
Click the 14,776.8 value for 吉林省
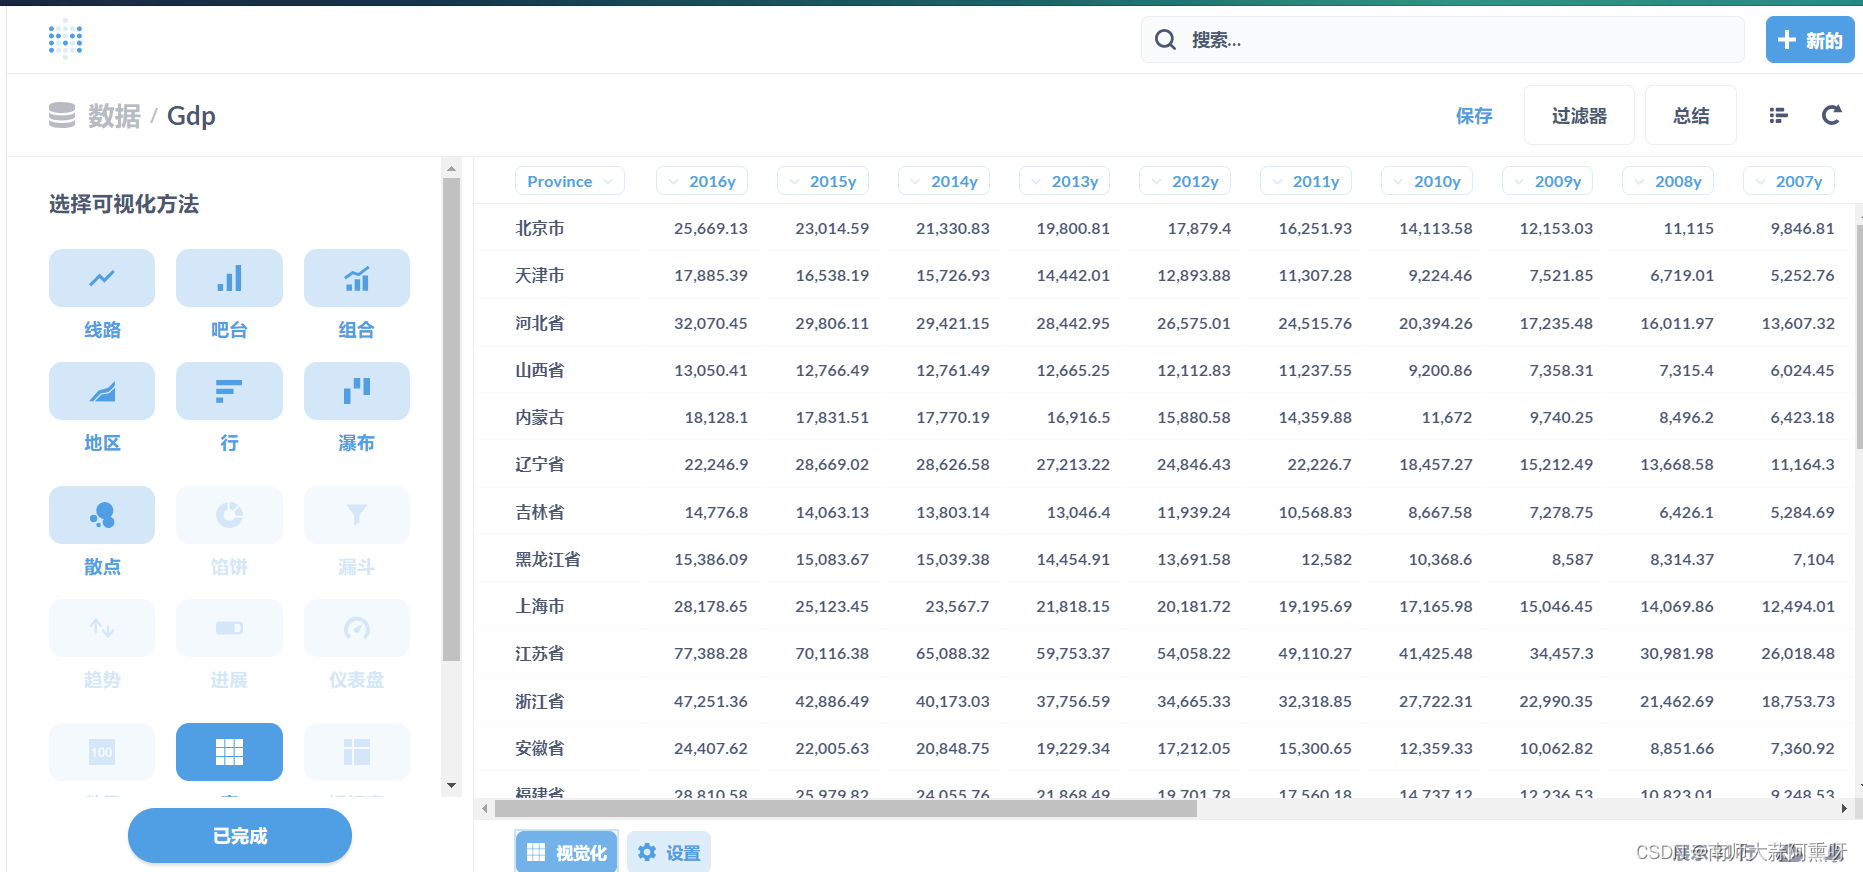pyautogui.click(x=716, y=512)
